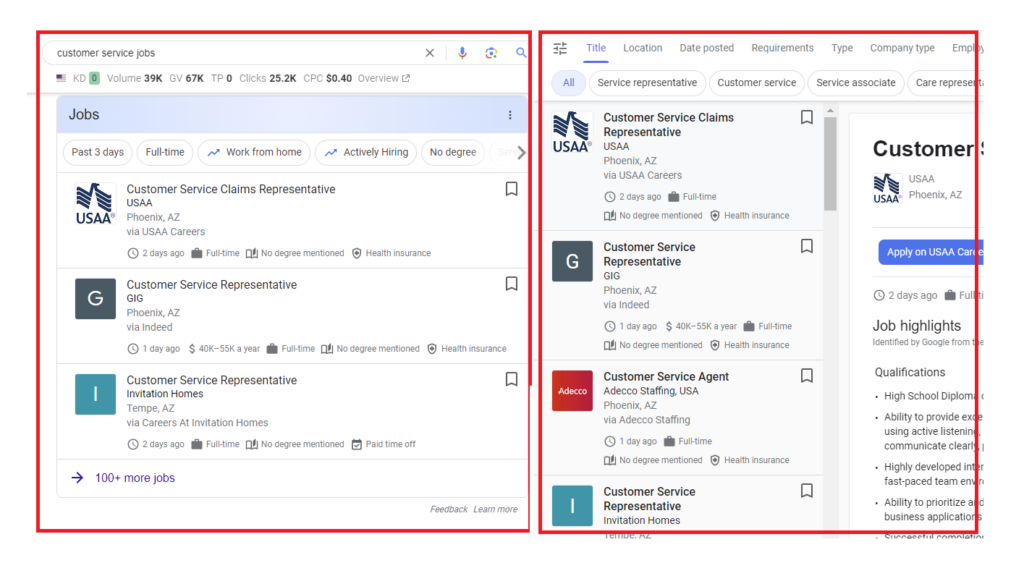Click the 'Volume 39K' metric
This screenshot has height=563, width=1024.
pos(135,78)
